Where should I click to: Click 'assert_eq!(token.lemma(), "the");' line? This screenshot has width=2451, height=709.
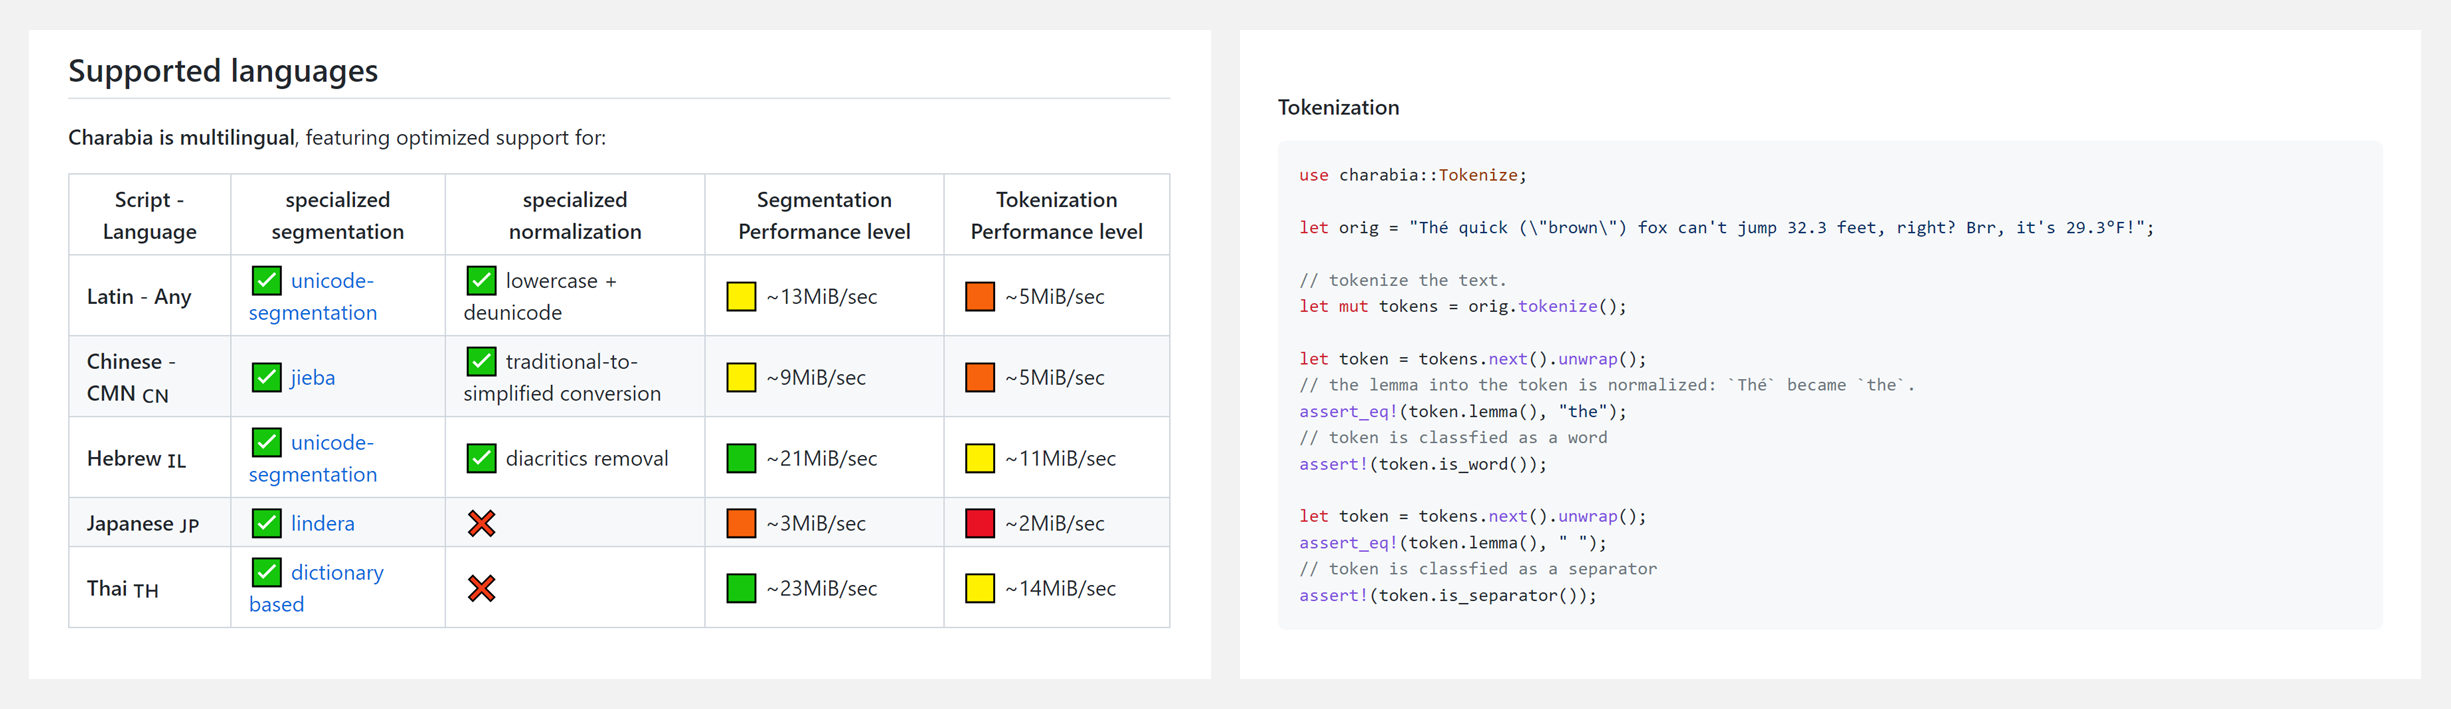[x=1463, y=411]
